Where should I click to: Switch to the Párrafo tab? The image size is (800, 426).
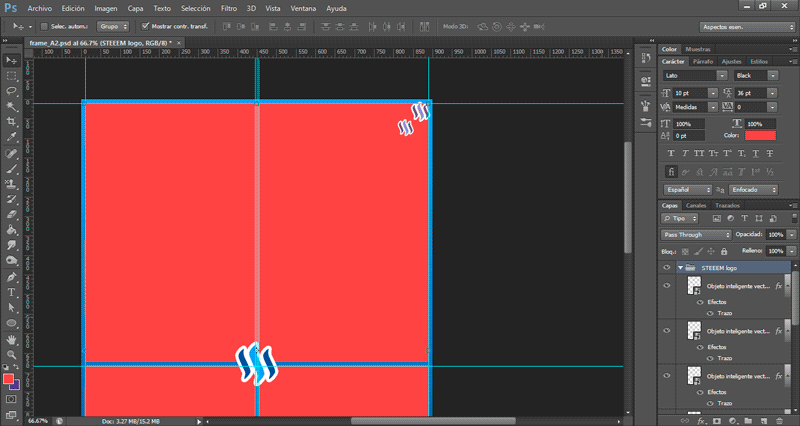tap(703, 62)
